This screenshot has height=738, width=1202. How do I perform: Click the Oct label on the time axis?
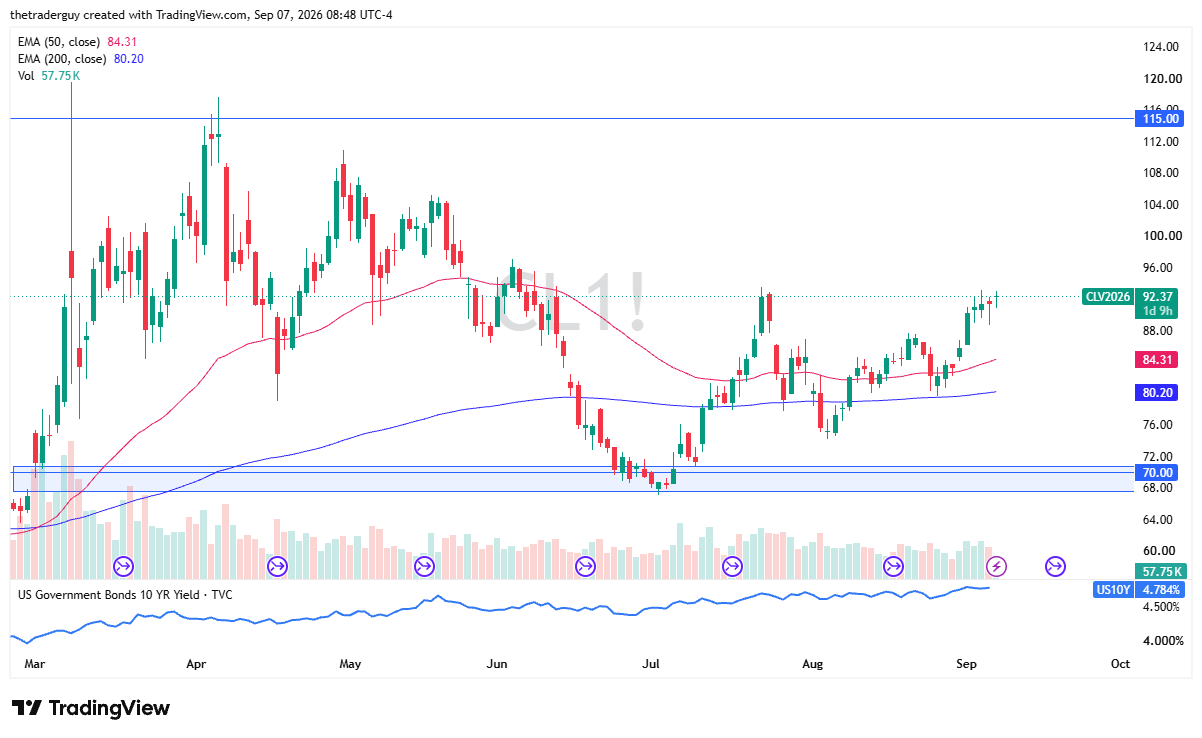coord(1120,664)
